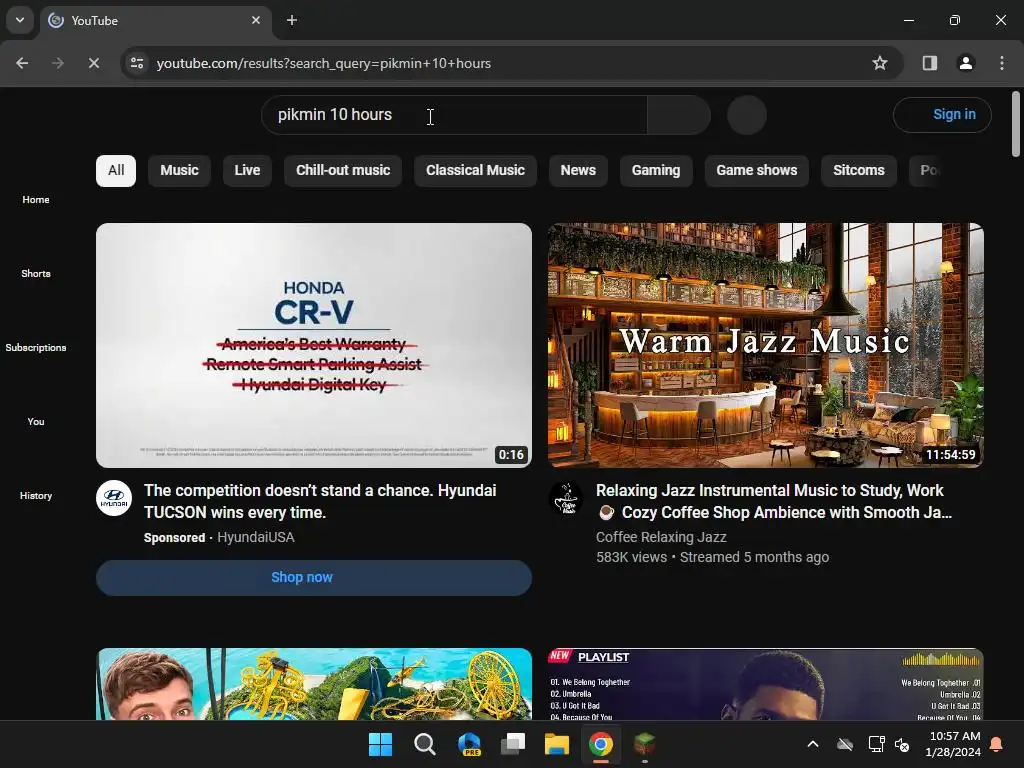Viewport: 1024px width, 768px height.
Task: Select the Gaming filter chip
Action: [656, 170]
